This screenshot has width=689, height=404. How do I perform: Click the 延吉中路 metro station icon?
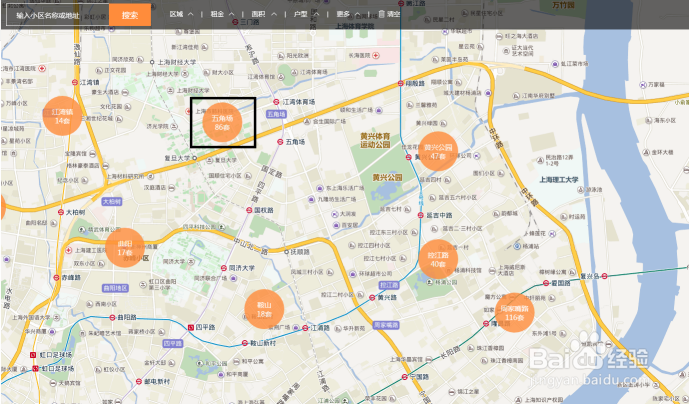(421, 215)
